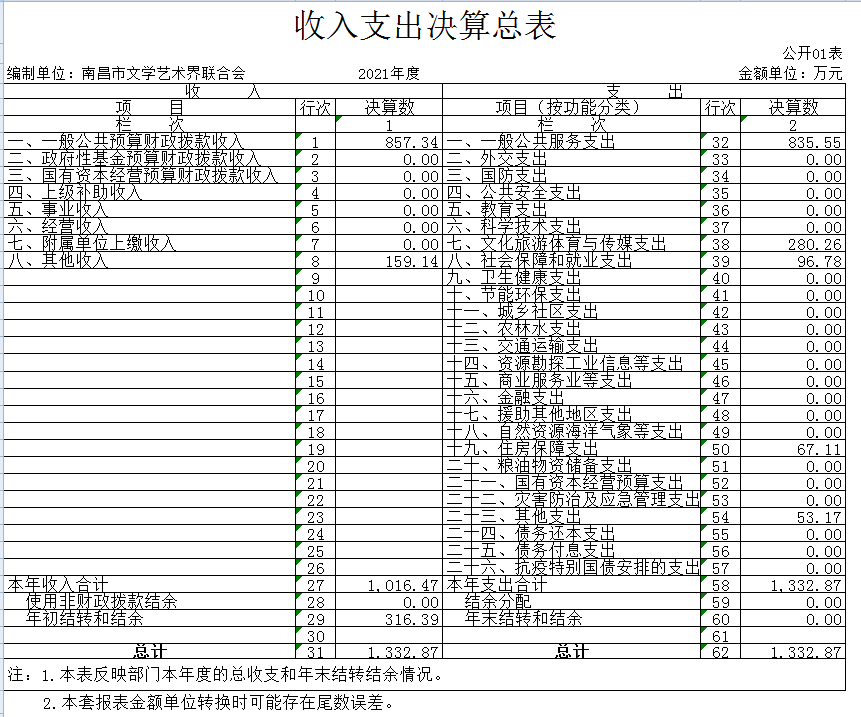The height and width of the screenshot is (717, 861).
Task: Click the 六、经营收入 cell
Action: click(150, 227)
